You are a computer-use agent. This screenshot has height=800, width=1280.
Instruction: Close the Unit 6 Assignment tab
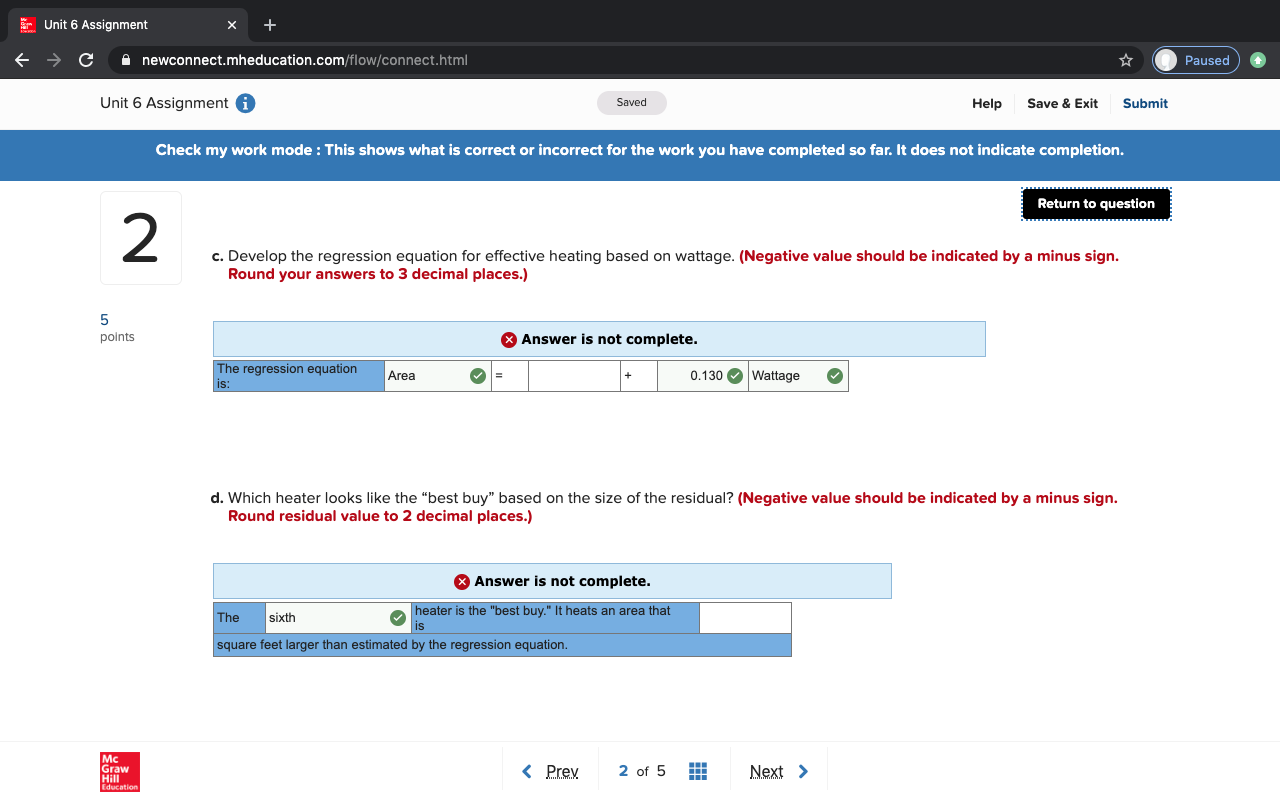tap(232, 25)
